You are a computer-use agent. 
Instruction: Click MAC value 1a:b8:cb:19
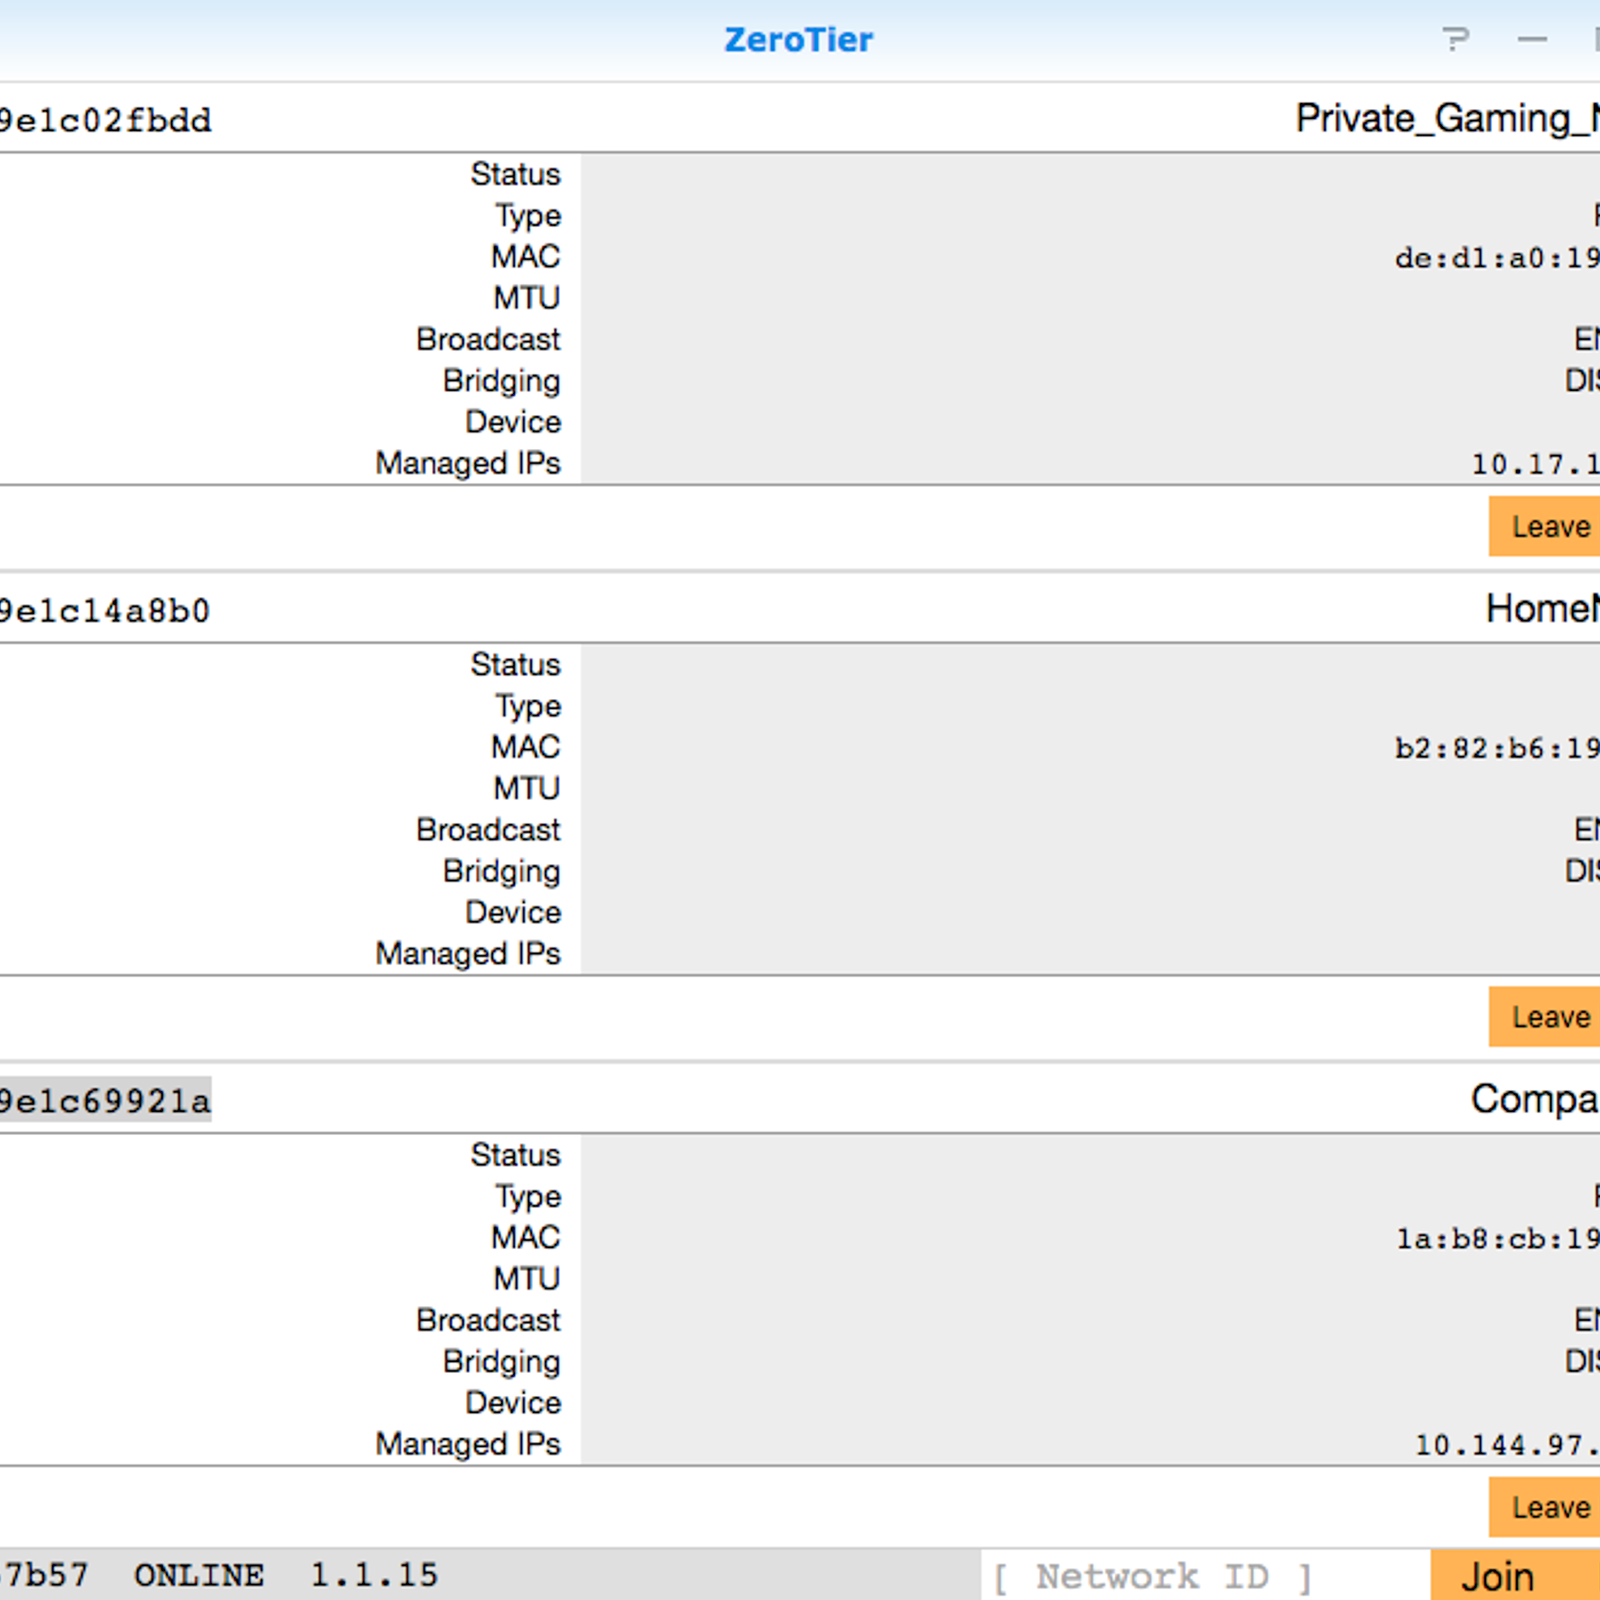(x=1497, y=1239)
